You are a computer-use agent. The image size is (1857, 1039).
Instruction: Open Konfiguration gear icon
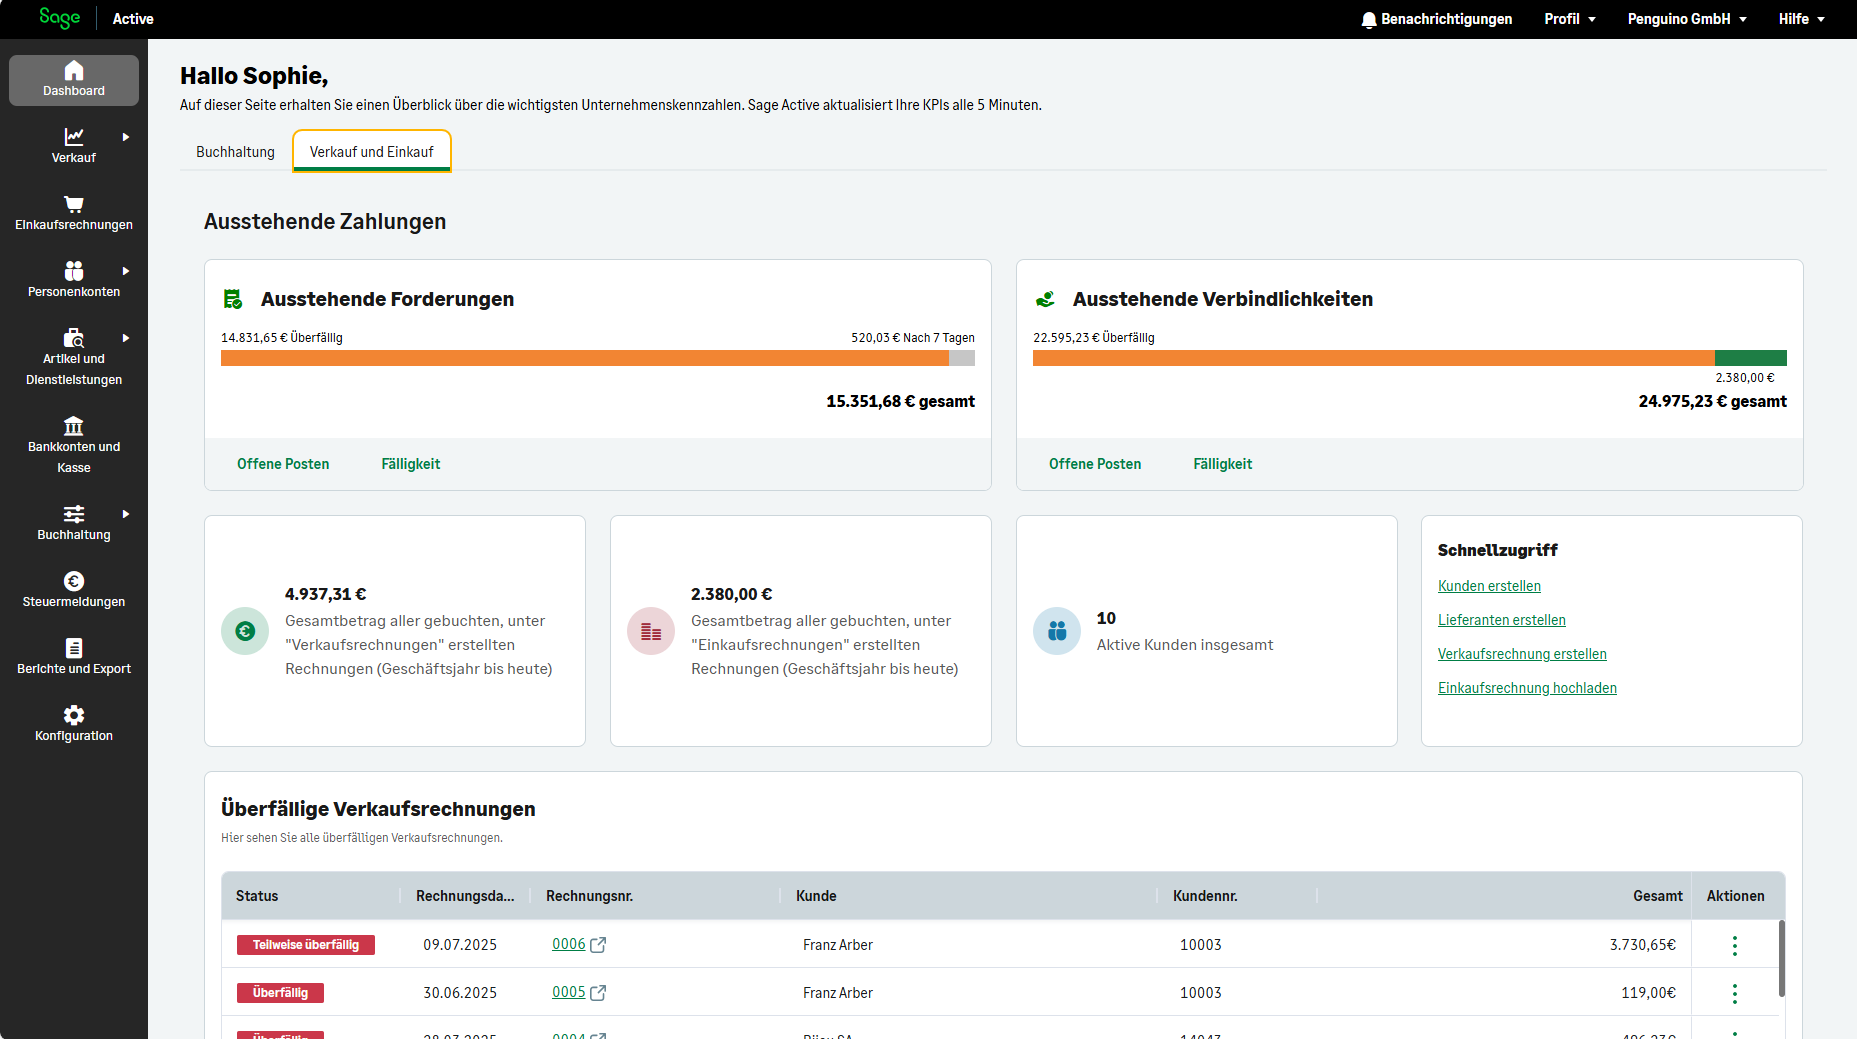point(74,715)
